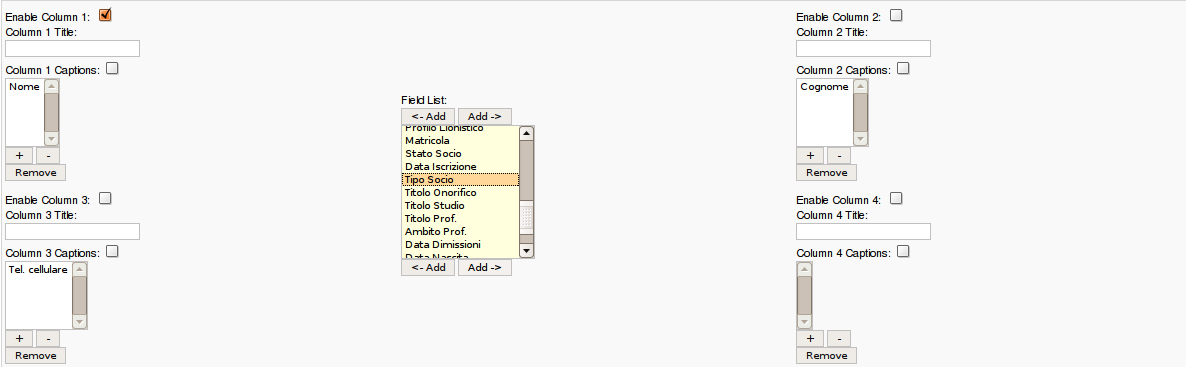Click Remove button under Column 2
1186x367 pixels.
pyautogui.click(x=827, y=173)
